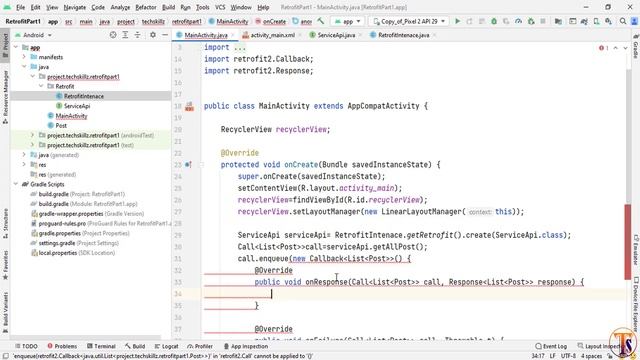Open Copy_of_Pixel 2 API 29 device dropdown
The width and height of the screenshot is (640, 360).
coord(409,21)
